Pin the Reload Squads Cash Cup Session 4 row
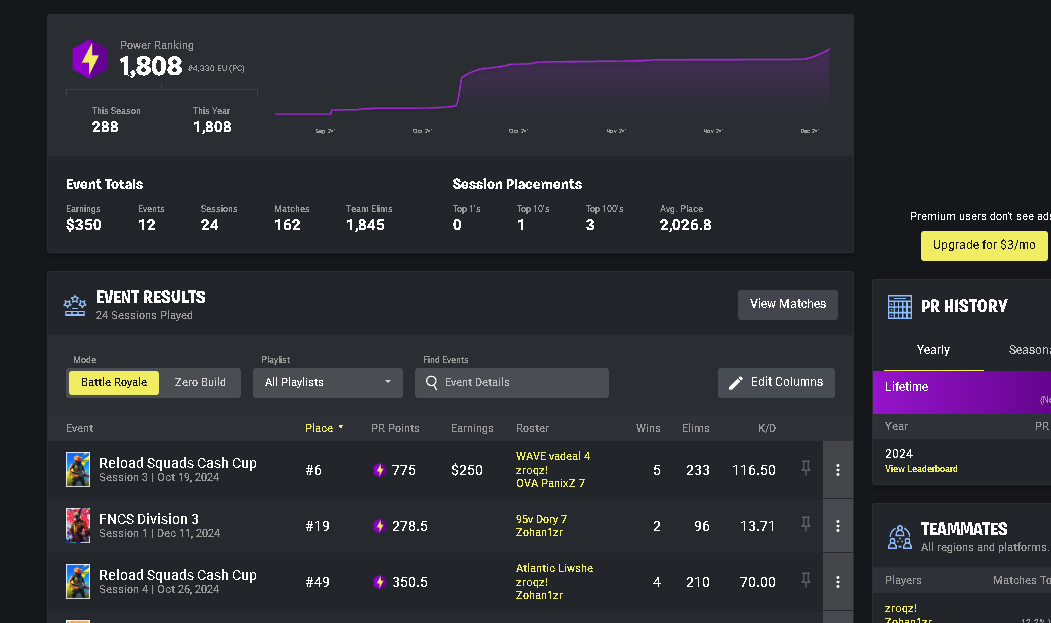The width and height of the screenshot is (1051, 623). point(806,580)
